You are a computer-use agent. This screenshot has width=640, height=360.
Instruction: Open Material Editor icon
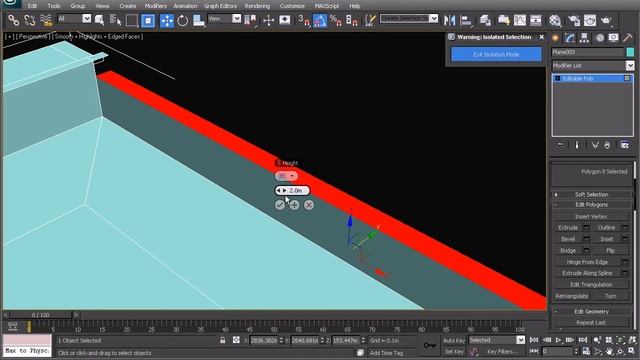tap(555, 20)
